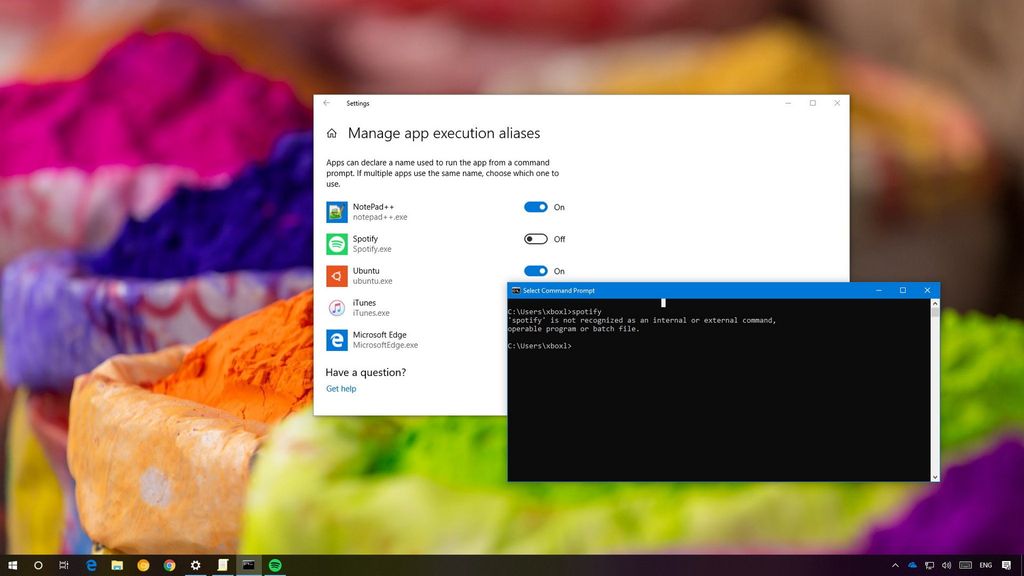Select the iTunes icon in the aliases list
The width and height of the screenshot is (1024, 576).
click(335, 307)
